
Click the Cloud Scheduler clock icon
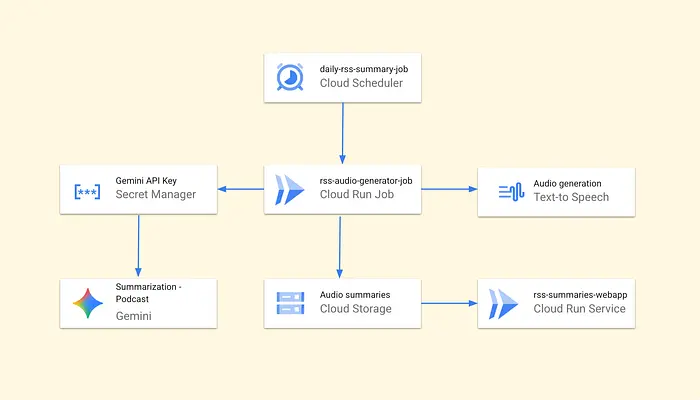[x=291, y=77]
